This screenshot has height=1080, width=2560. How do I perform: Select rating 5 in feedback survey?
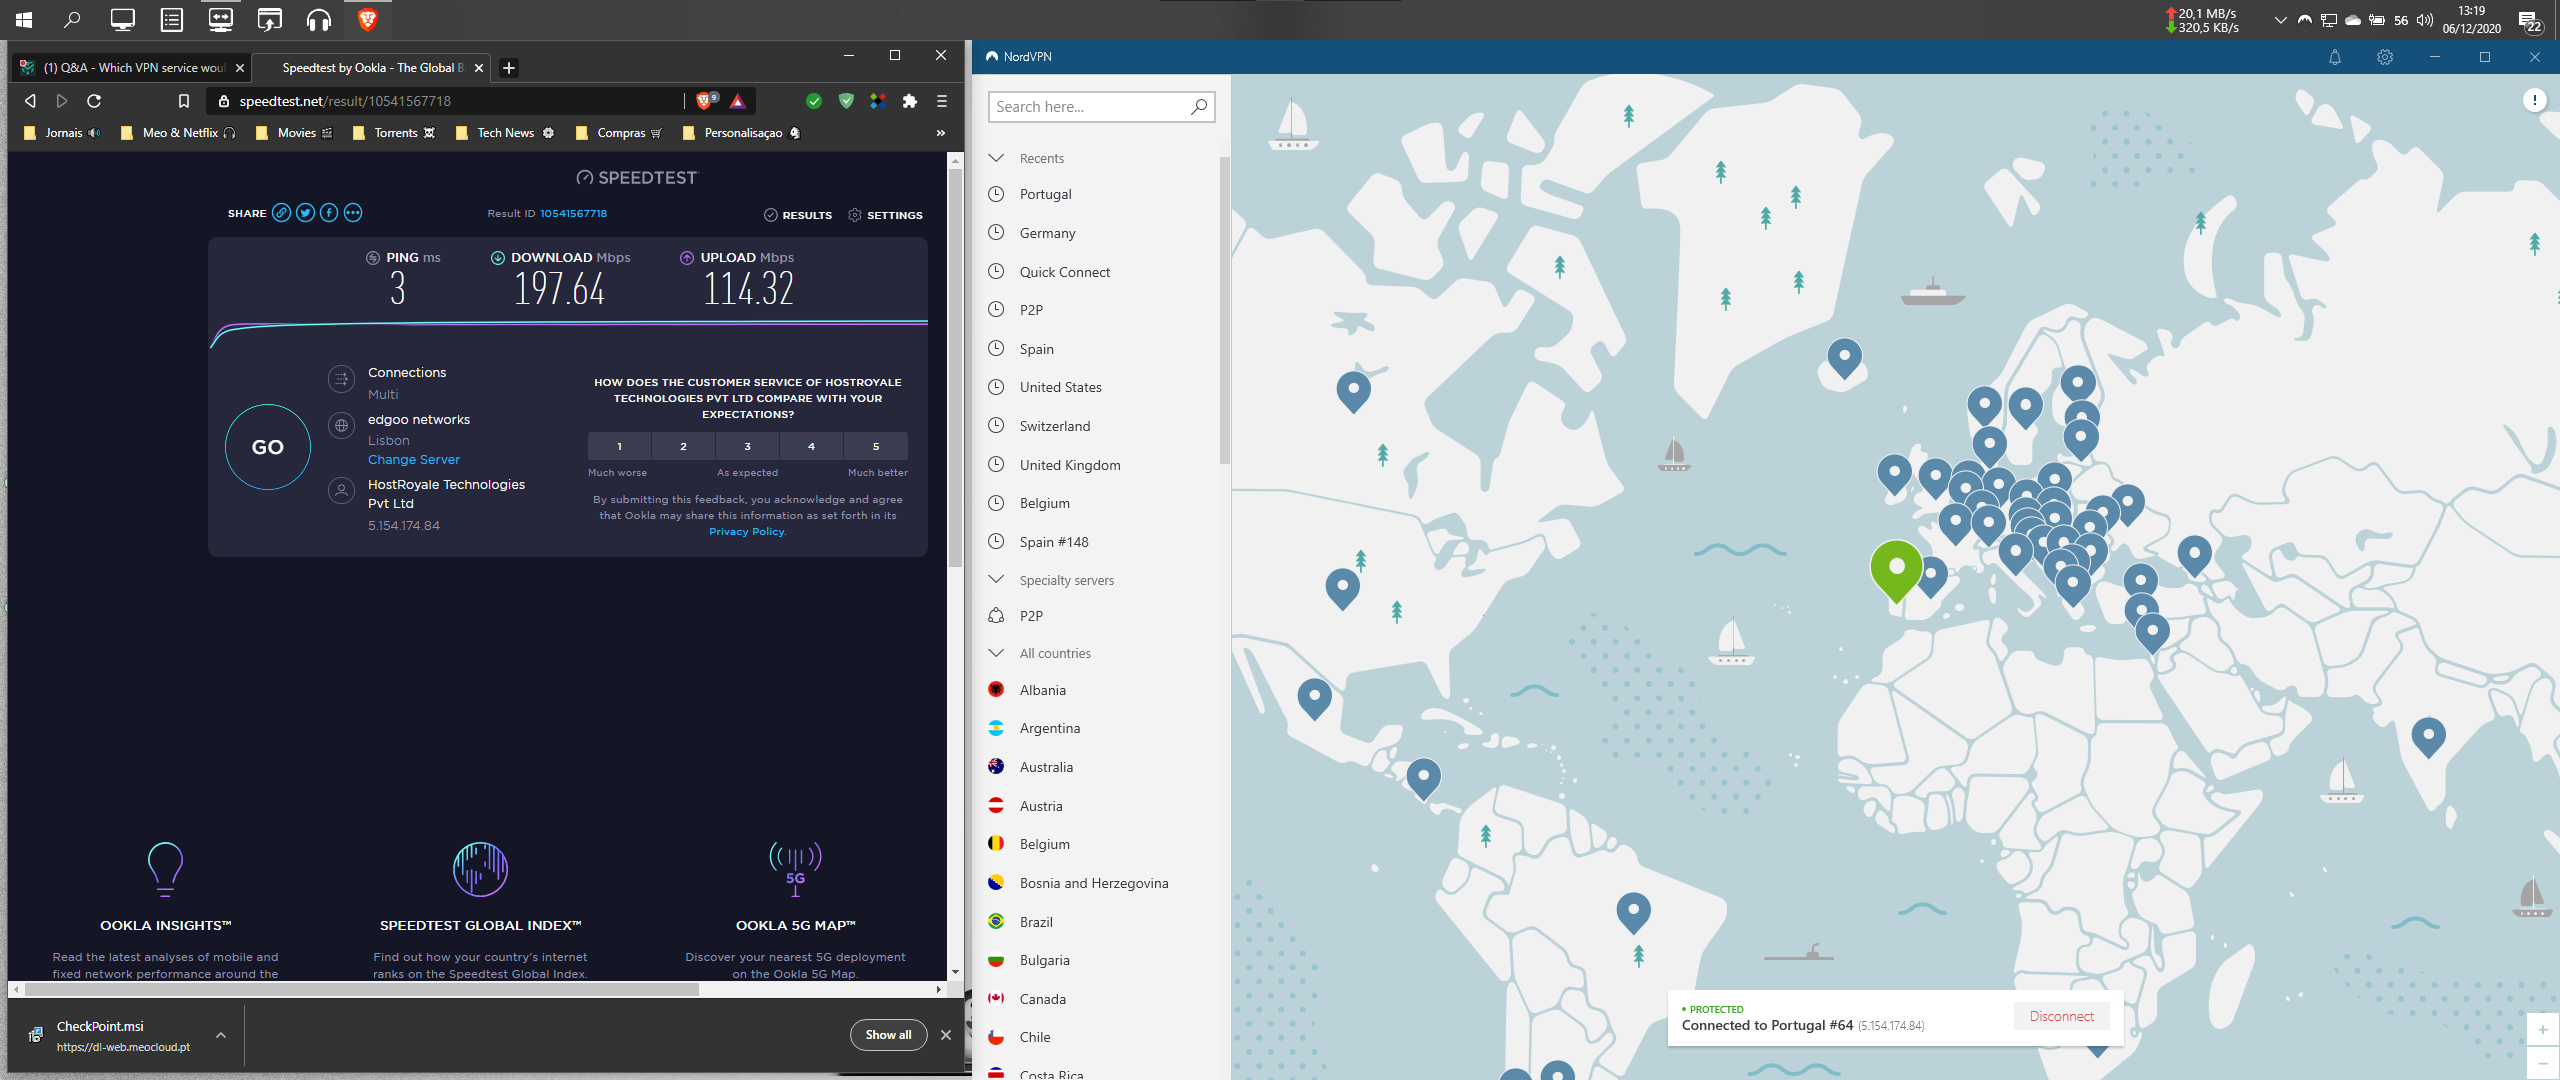(875, 446)
